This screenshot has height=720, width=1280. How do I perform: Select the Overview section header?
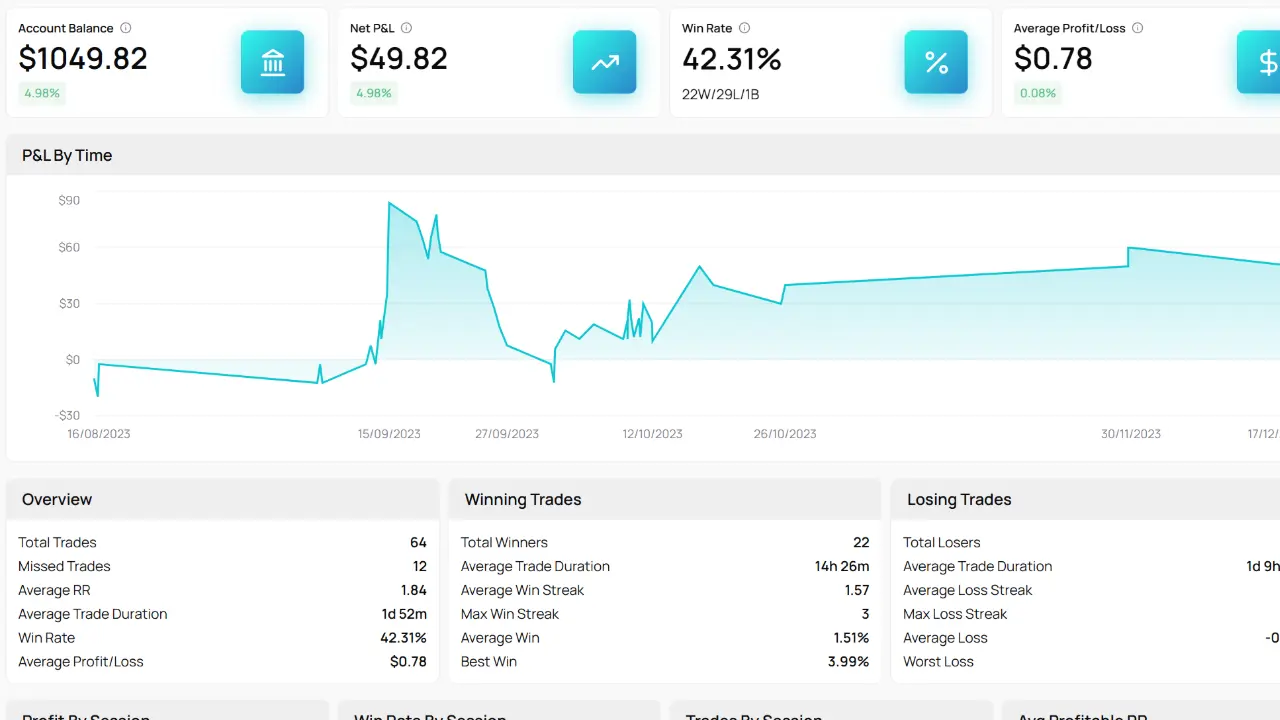click(x=57, y=499)
